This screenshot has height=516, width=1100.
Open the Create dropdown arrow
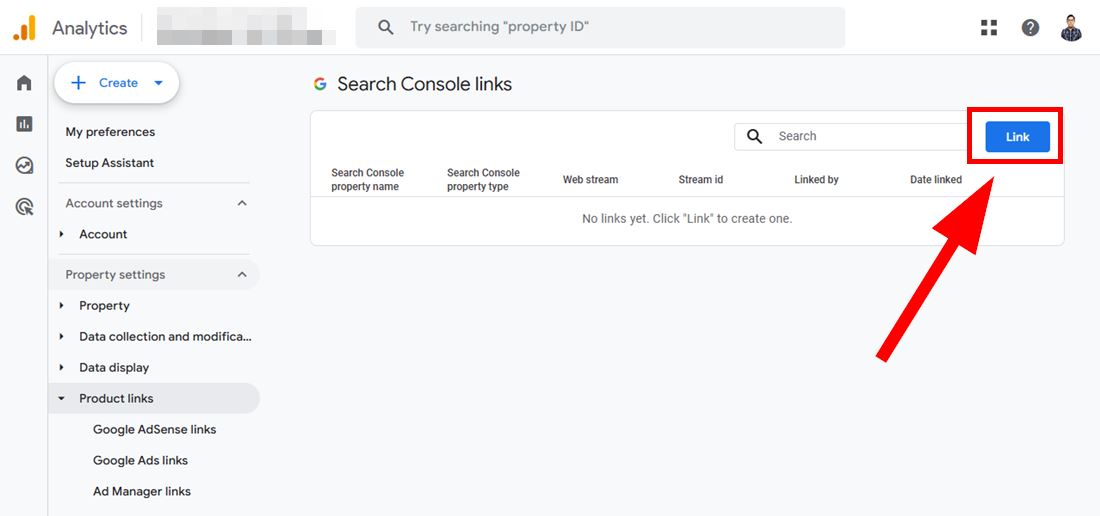[159, 83]
